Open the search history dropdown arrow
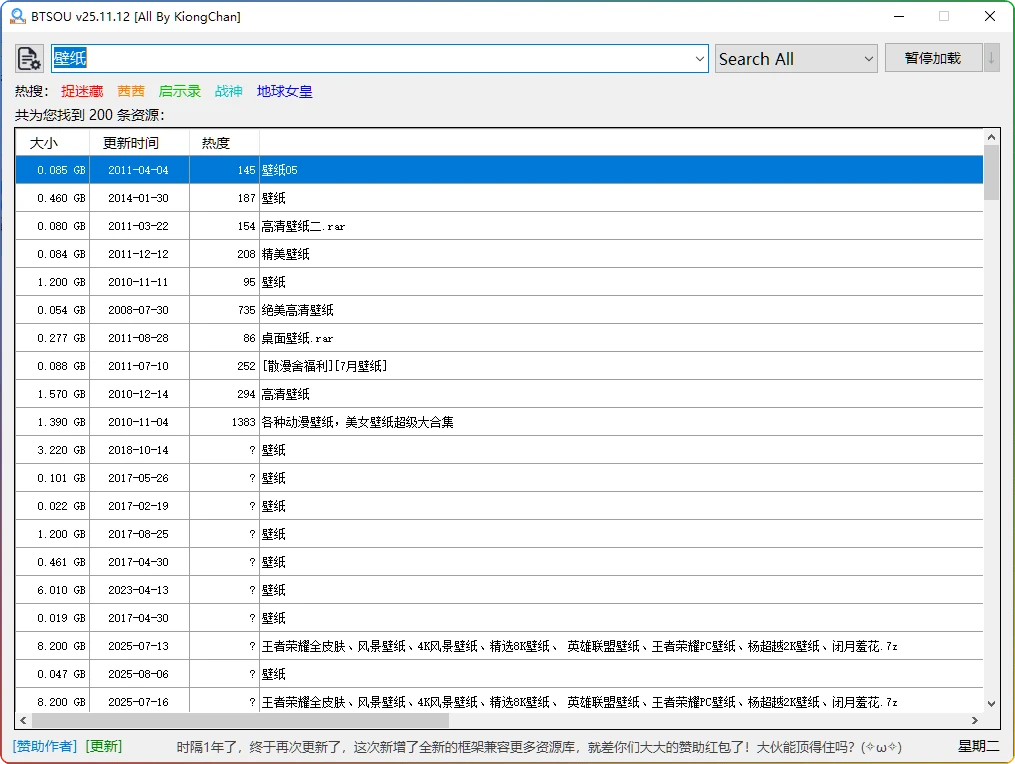 700,58
